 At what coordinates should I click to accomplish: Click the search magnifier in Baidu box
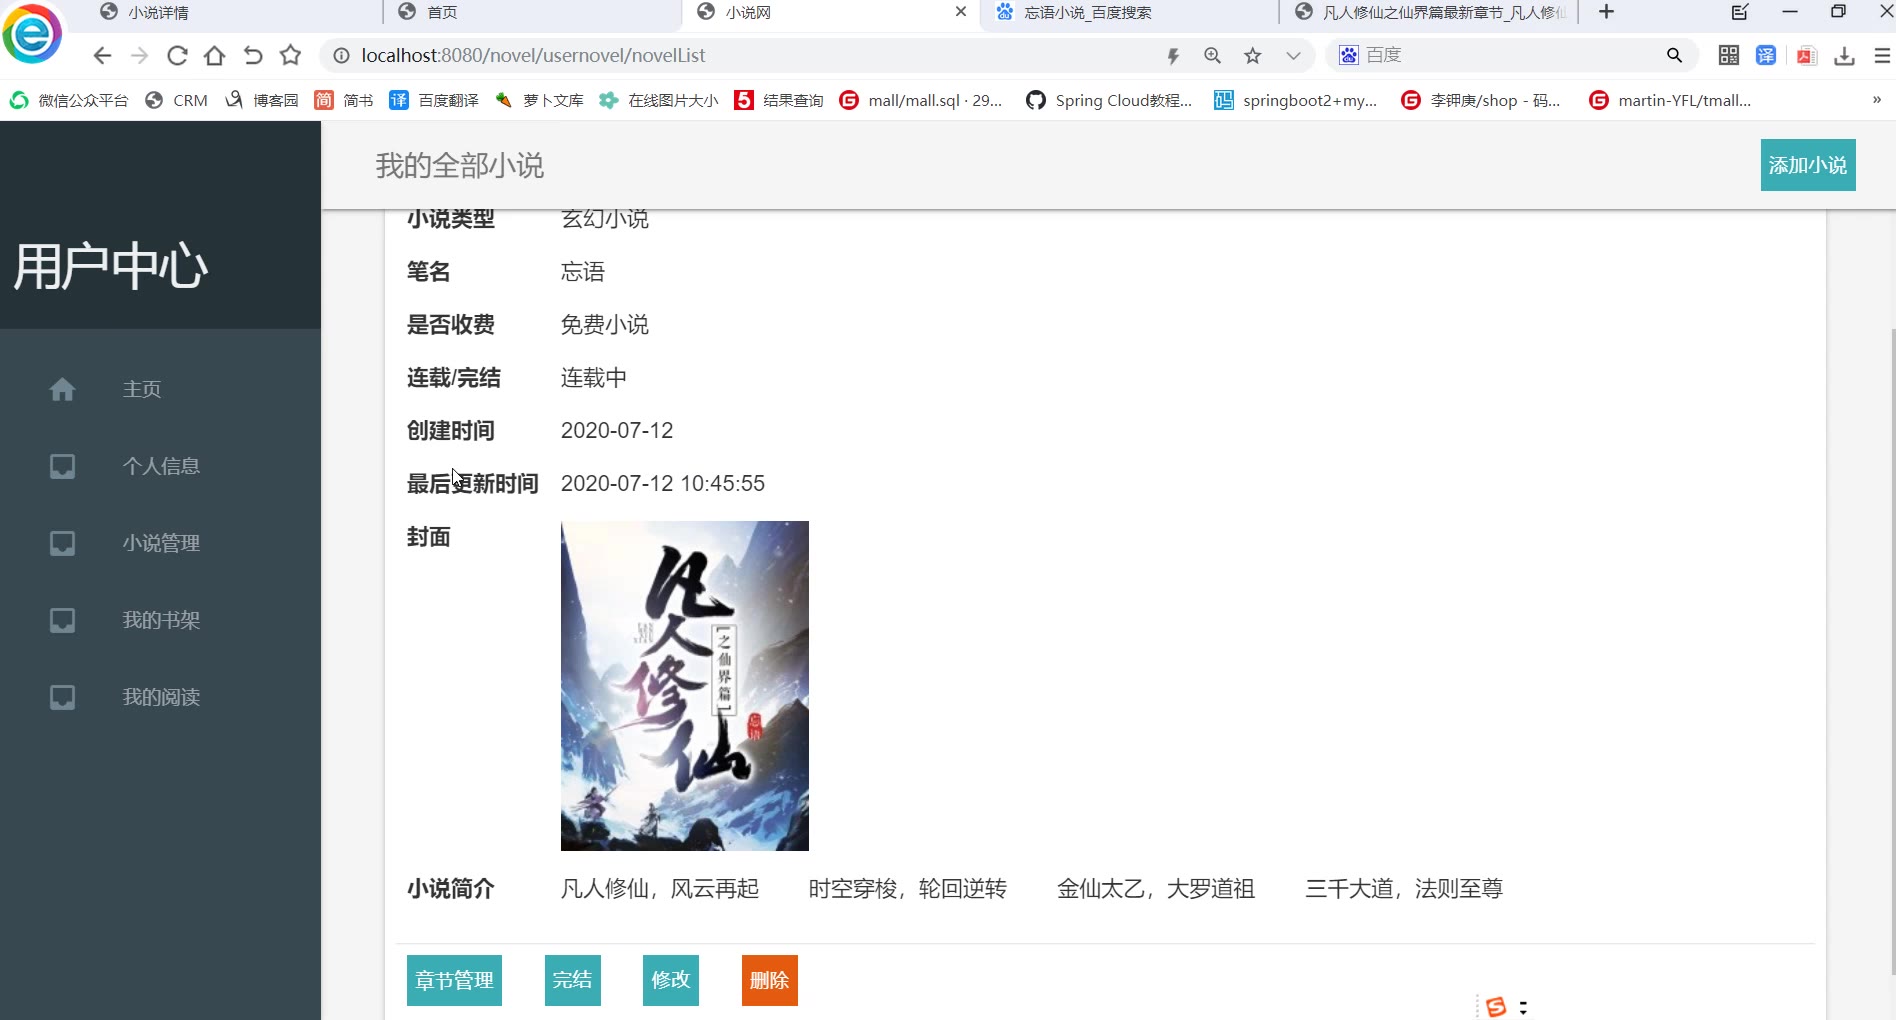(x=1674, y=56)
